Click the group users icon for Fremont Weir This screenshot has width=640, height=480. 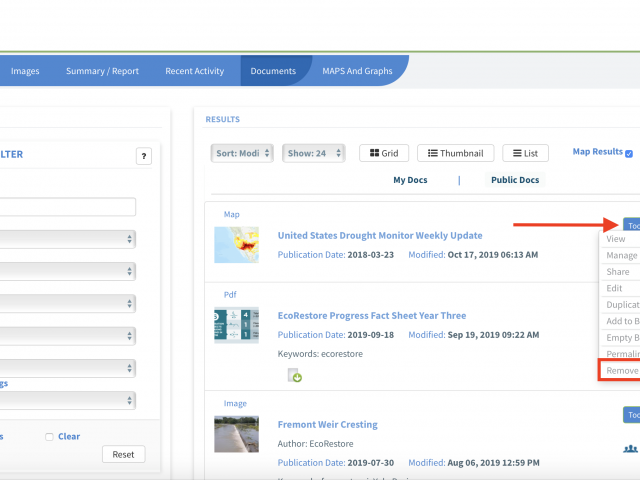[631, 449]
